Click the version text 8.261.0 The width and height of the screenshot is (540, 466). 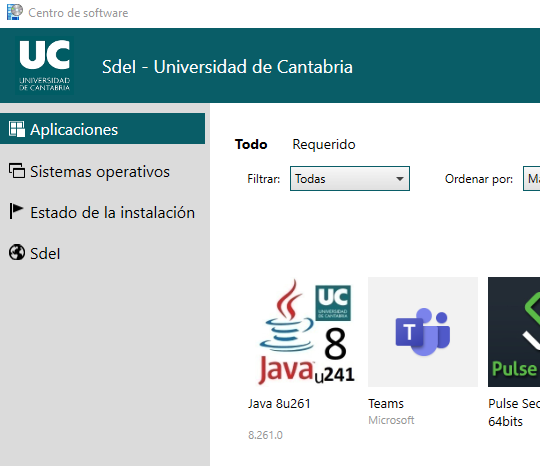pyautogui.click(x=265, y=435)
